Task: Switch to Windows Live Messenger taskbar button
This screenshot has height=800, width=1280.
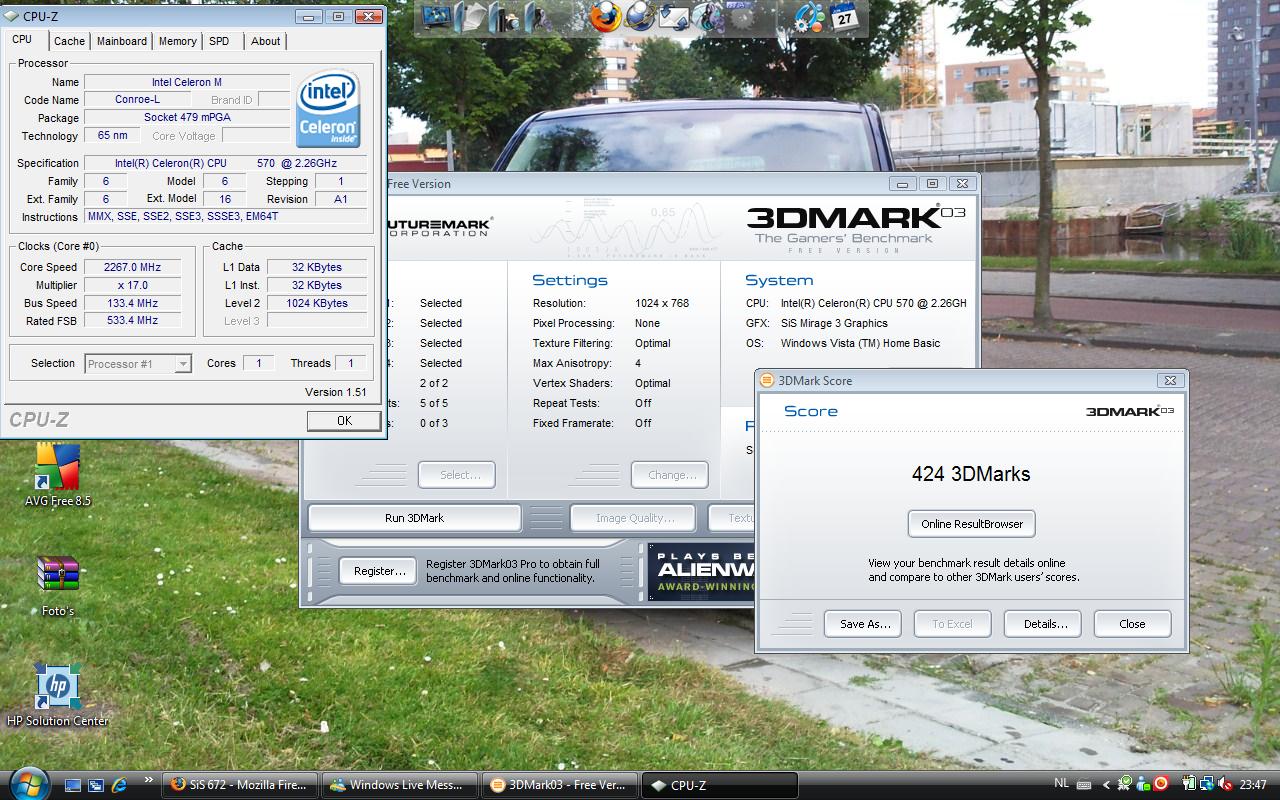Action: pyautogui.click(x=399, y=785)
